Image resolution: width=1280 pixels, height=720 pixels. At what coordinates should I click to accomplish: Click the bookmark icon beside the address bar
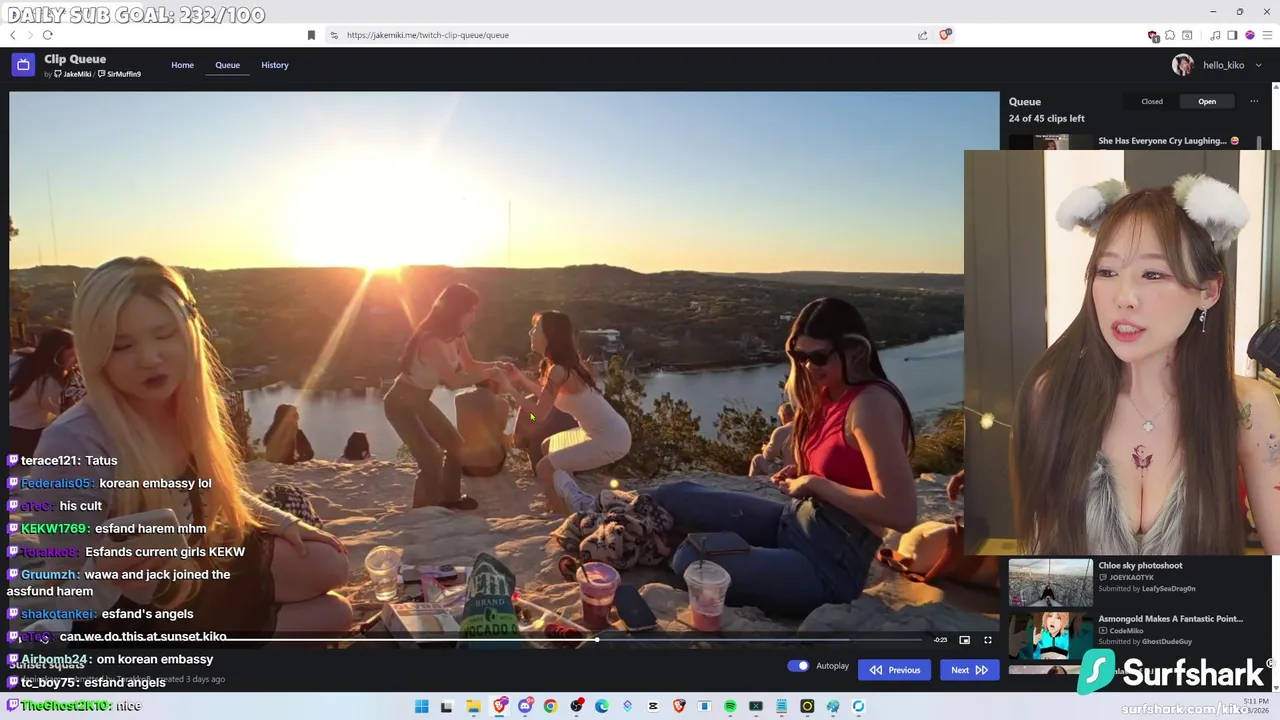(311, 35)
